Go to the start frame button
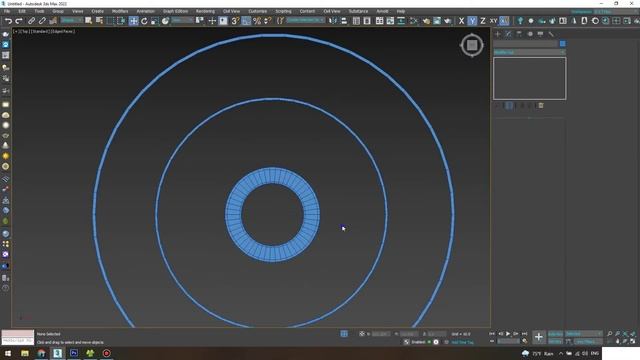640x360 pixels. 492,334
